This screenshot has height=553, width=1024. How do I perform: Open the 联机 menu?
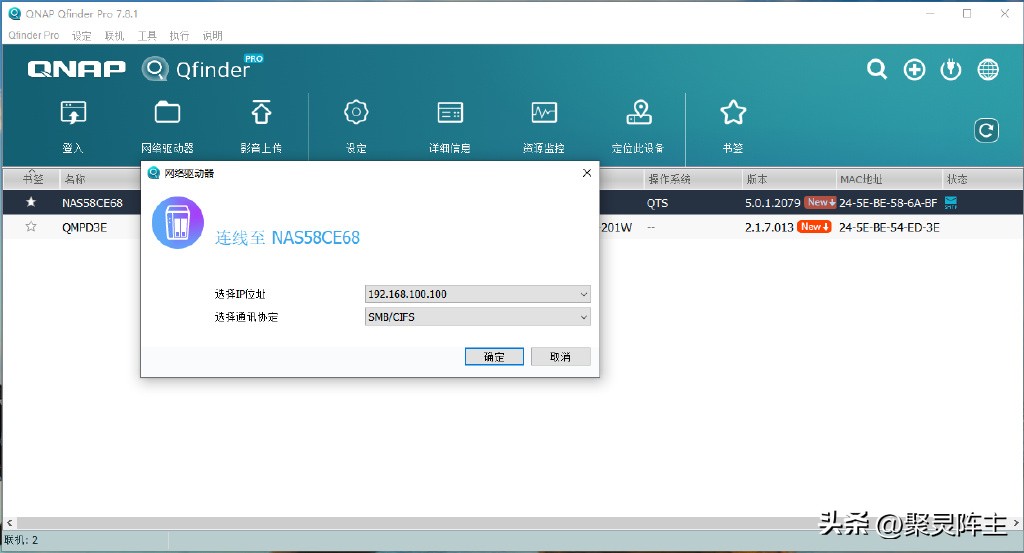[x=114, y=35]
